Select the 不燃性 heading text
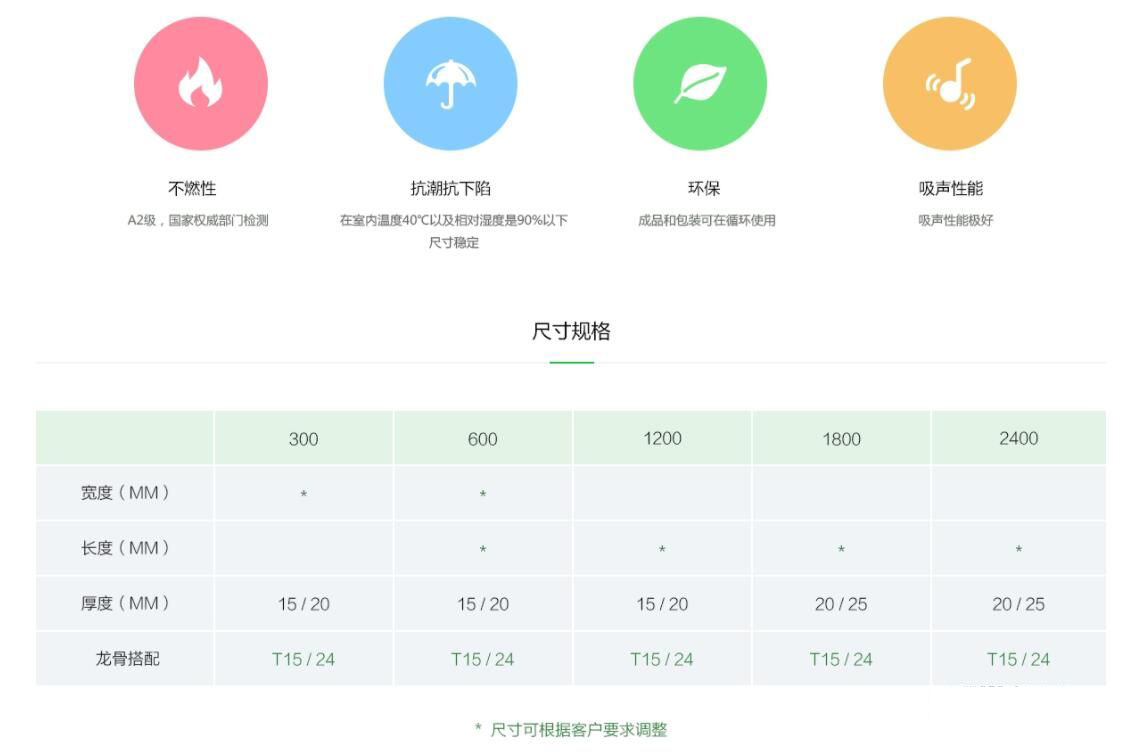 tap(192, 188)
